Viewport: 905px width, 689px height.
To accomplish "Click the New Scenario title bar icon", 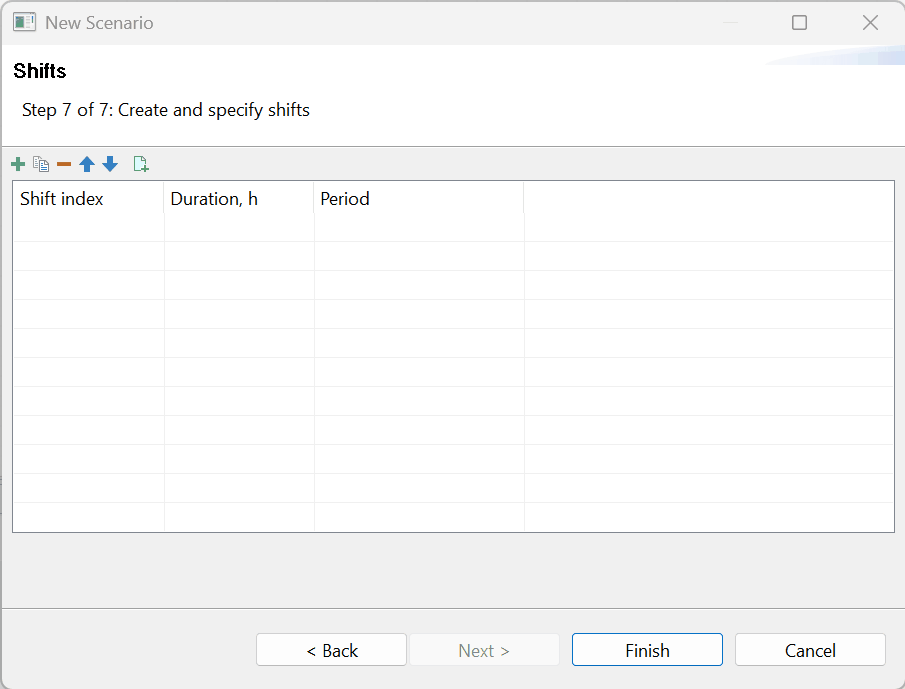I will pos(24,23).
